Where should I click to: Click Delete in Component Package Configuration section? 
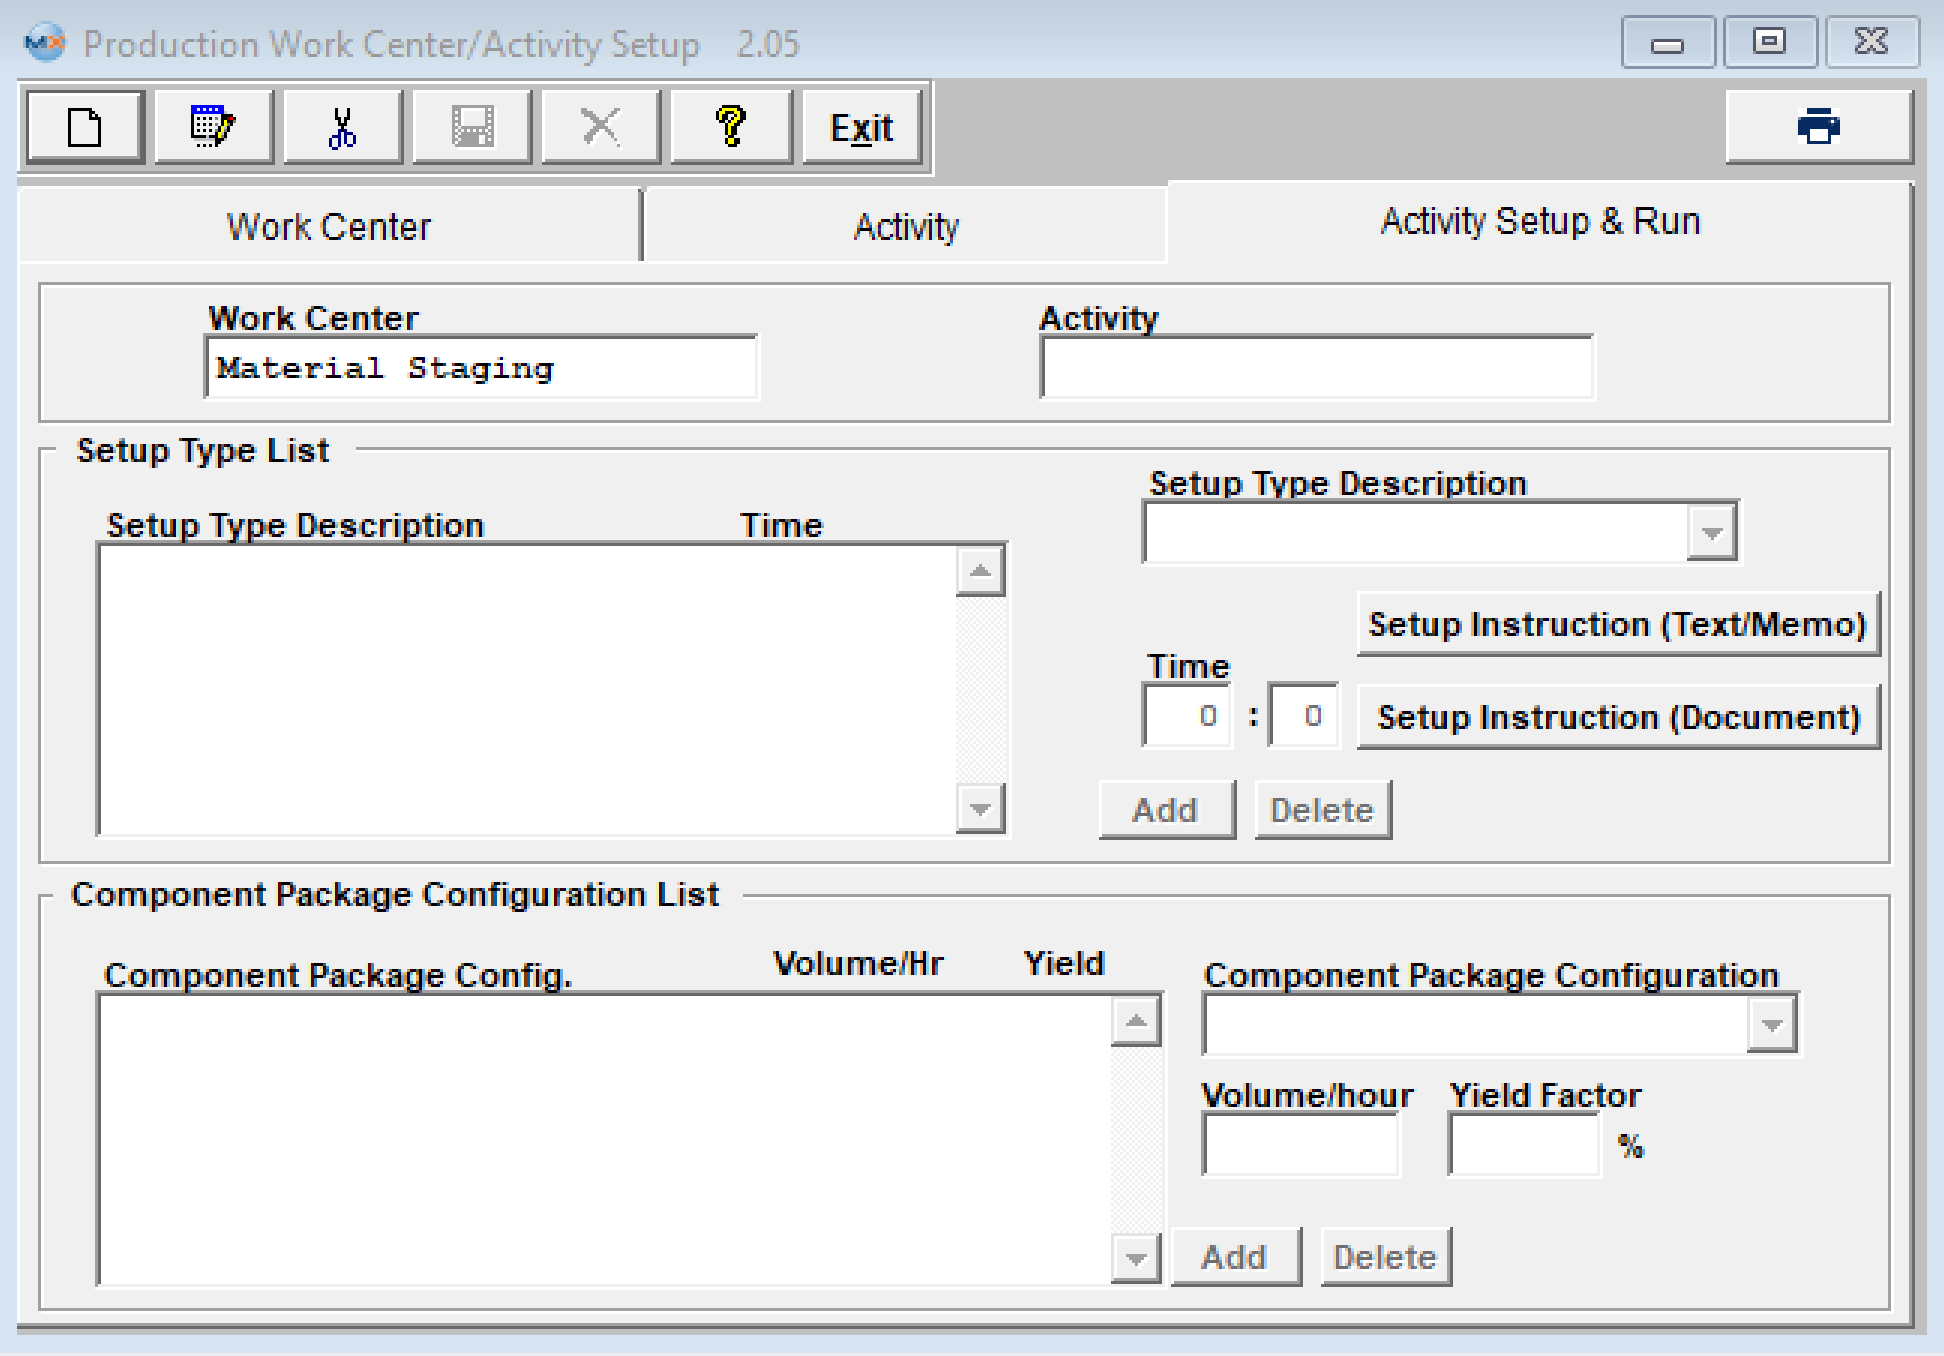tap(1384, 1257)
